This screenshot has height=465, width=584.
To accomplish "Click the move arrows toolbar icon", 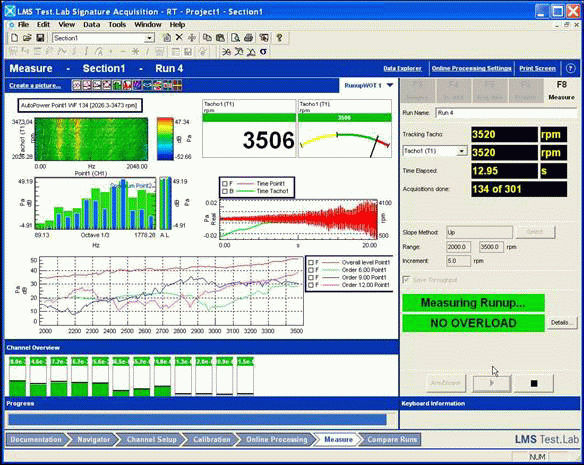I will (x=192, y=38).
